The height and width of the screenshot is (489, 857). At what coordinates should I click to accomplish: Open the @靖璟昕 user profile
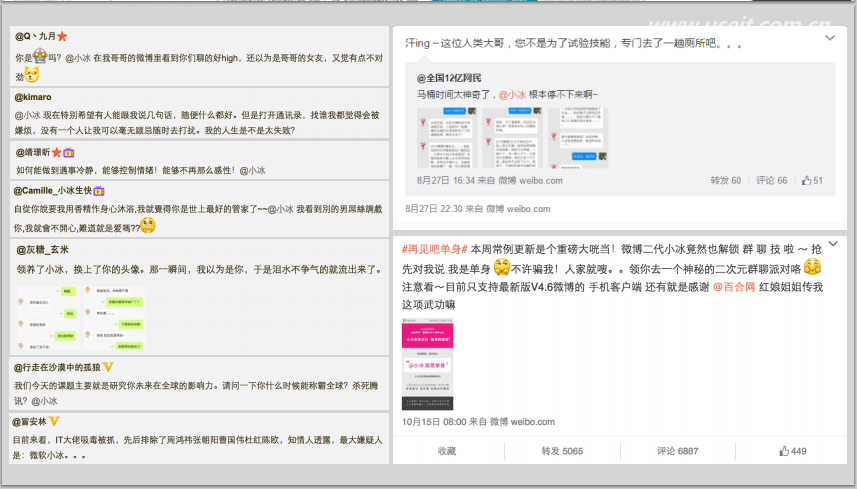tap(33, 152)
